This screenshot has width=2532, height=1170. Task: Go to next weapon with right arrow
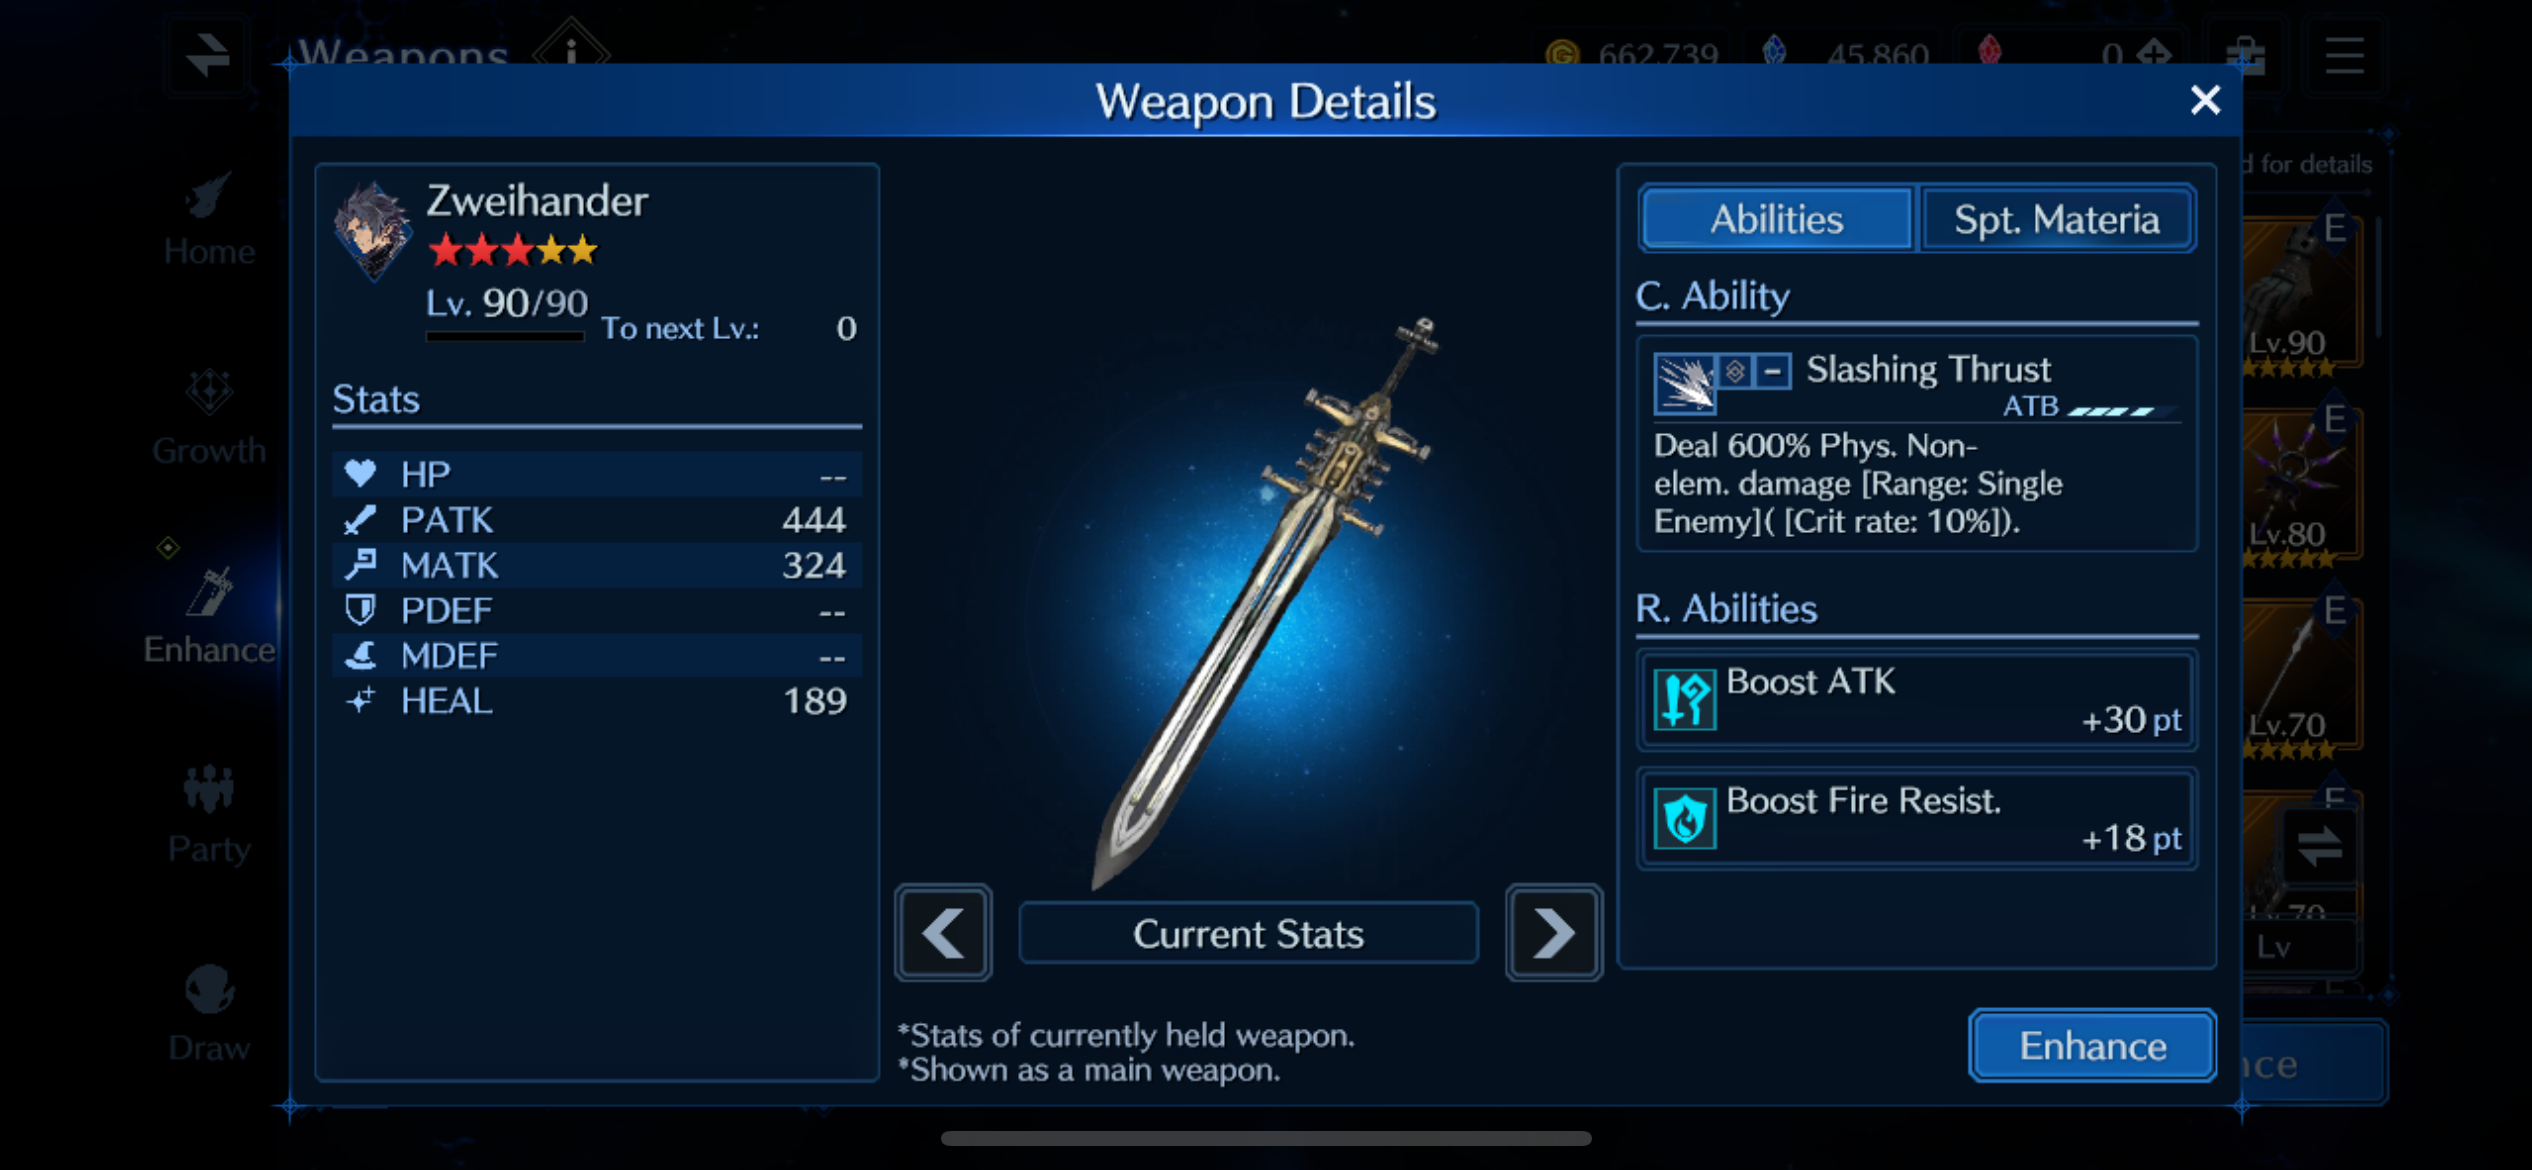click(x=1553, y=932)
